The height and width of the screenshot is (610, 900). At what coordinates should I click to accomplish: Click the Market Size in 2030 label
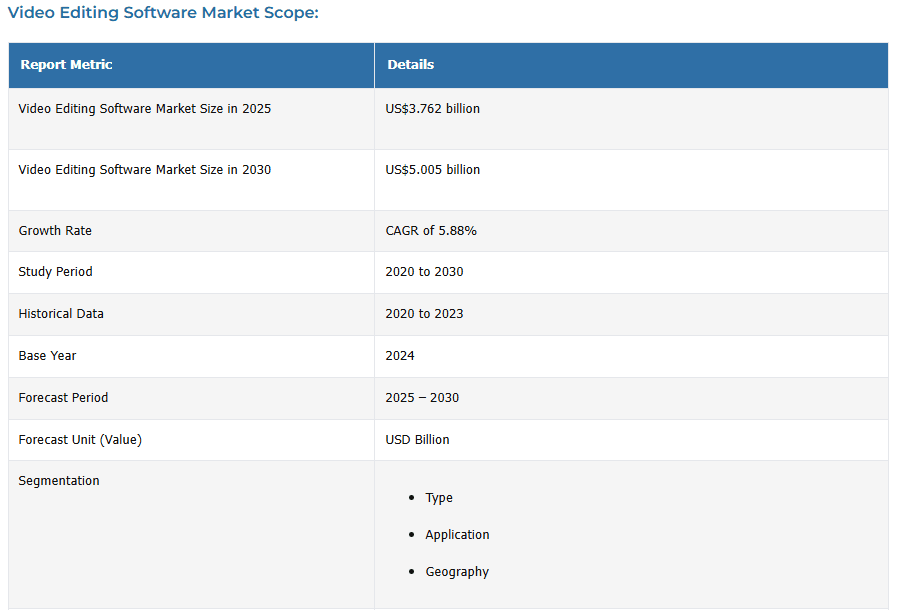pos(145,170)
